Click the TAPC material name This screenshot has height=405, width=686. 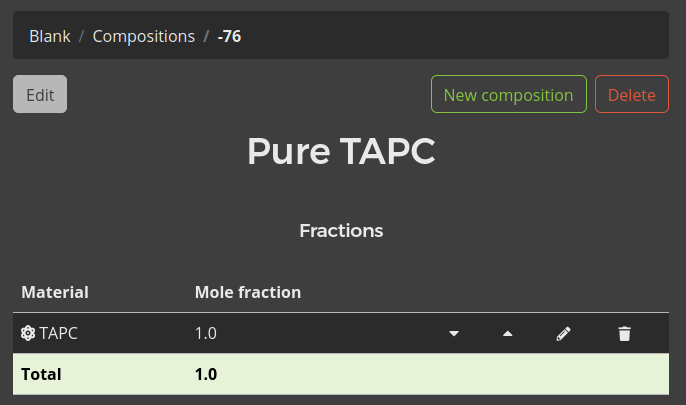tap(59, 334)
